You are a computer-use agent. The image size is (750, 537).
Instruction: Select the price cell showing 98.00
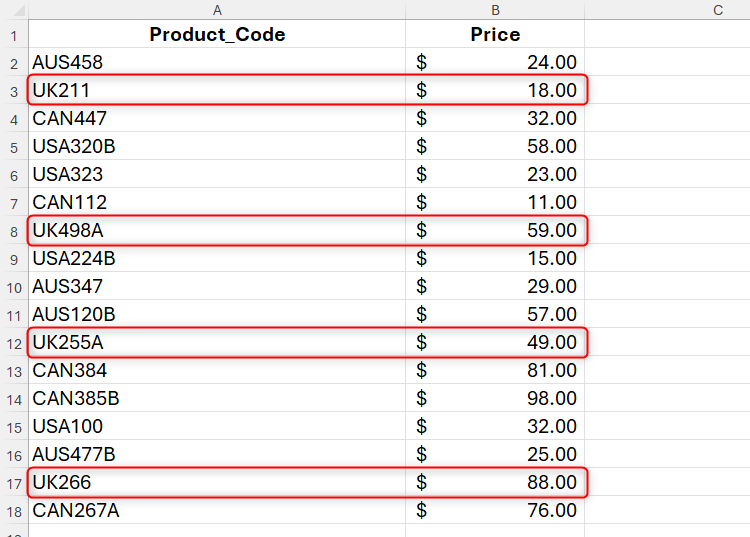pos(495,399)
